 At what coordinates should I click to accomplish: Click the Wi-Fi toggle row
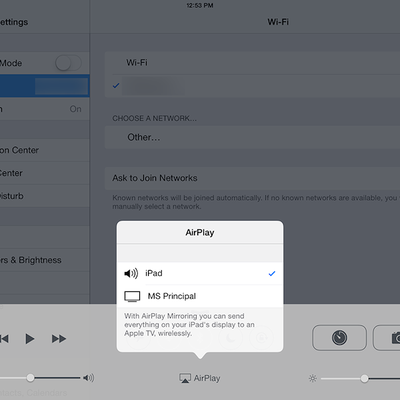tap(252, 63)
